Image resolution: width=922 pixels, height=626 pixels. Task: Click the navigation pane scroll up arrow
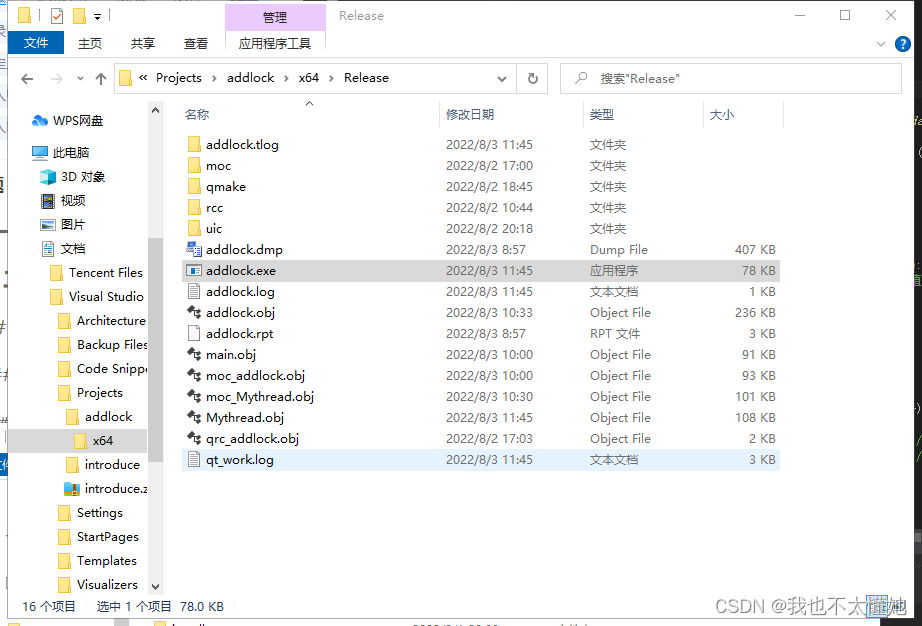(155, 110)
